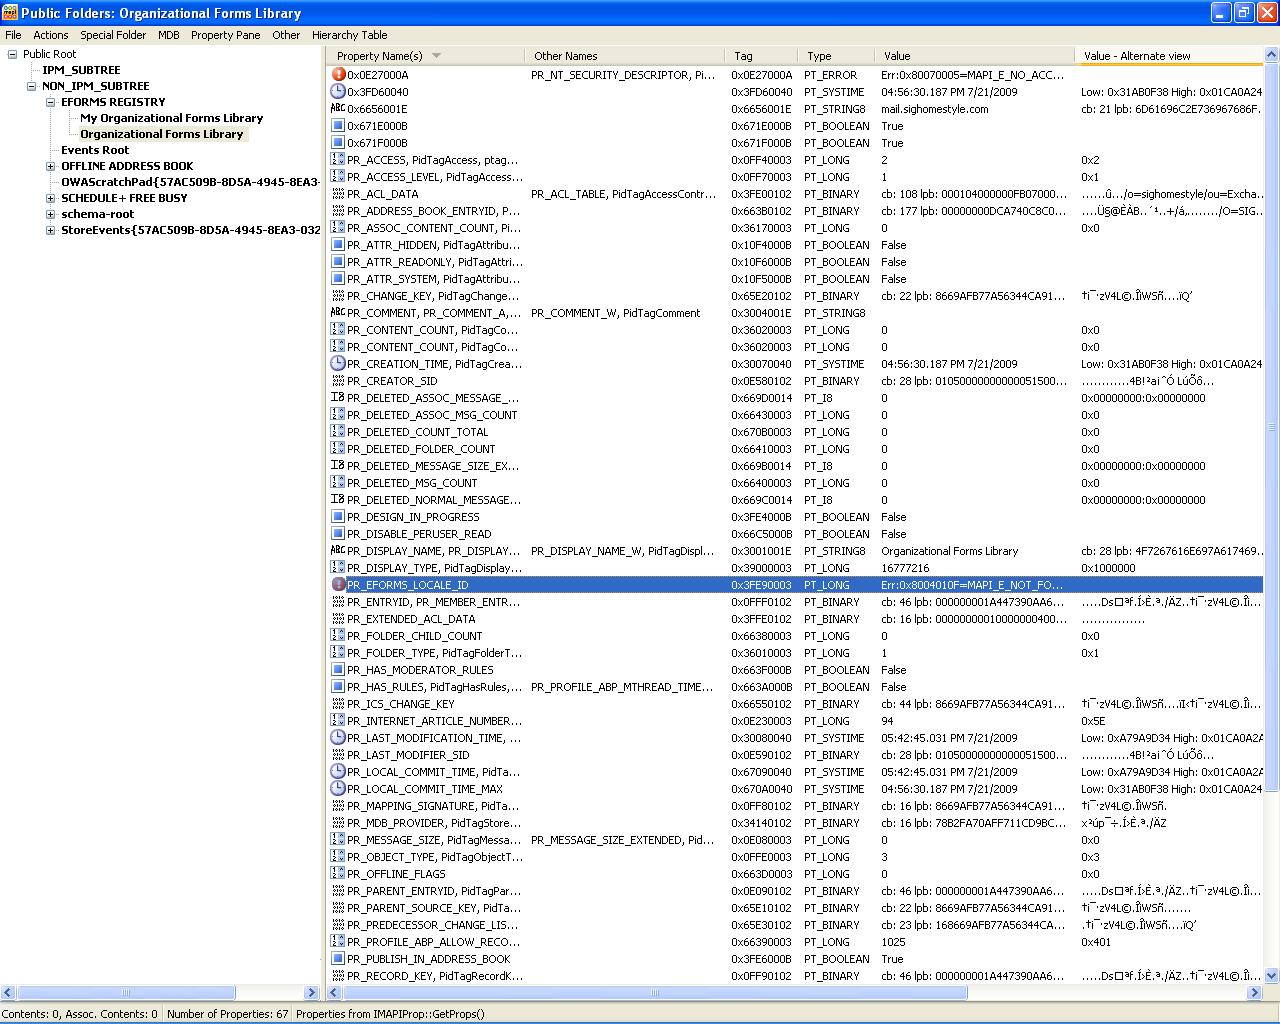Click the boolean icon beside PR_DESIGN_IN_PROGRESS
The width and height of the screenshot is (1280, 1024).
click(x=338, y=517)
